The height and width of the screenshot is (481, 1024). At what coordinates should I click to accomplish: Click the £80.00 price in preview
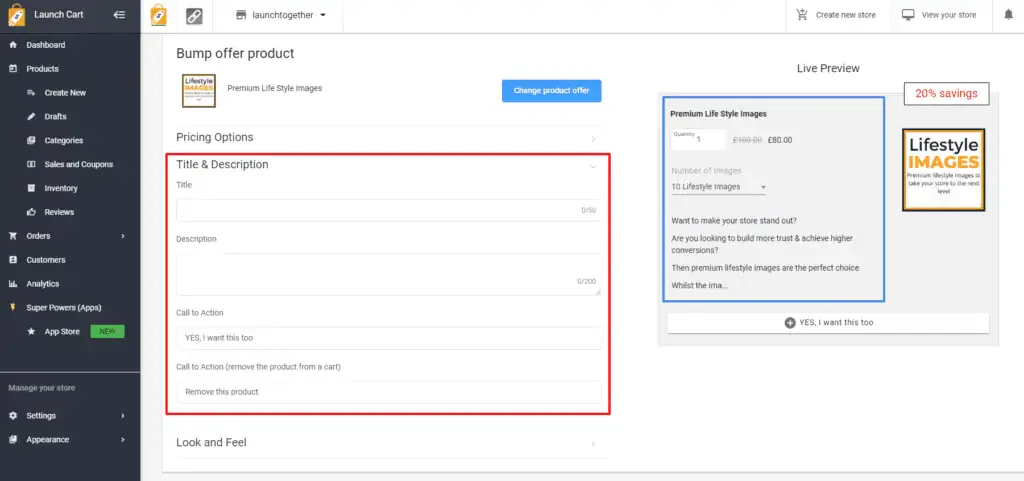(x=780, y=140)
